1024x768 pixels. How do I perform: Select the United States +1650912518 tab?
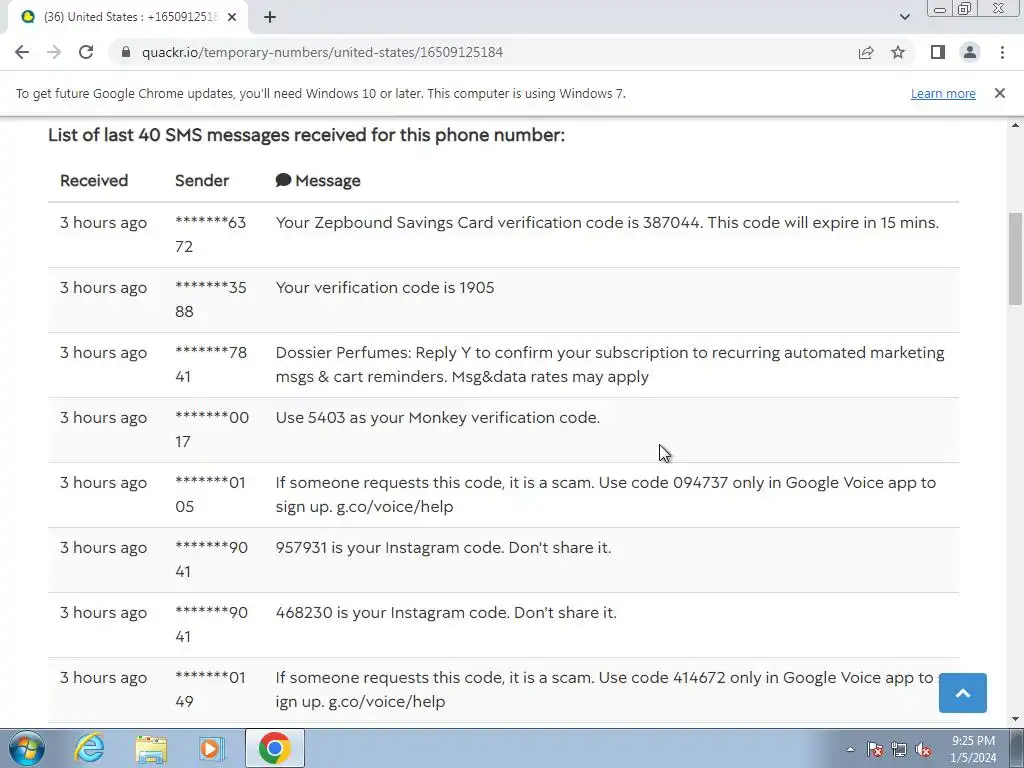(128, 18)
